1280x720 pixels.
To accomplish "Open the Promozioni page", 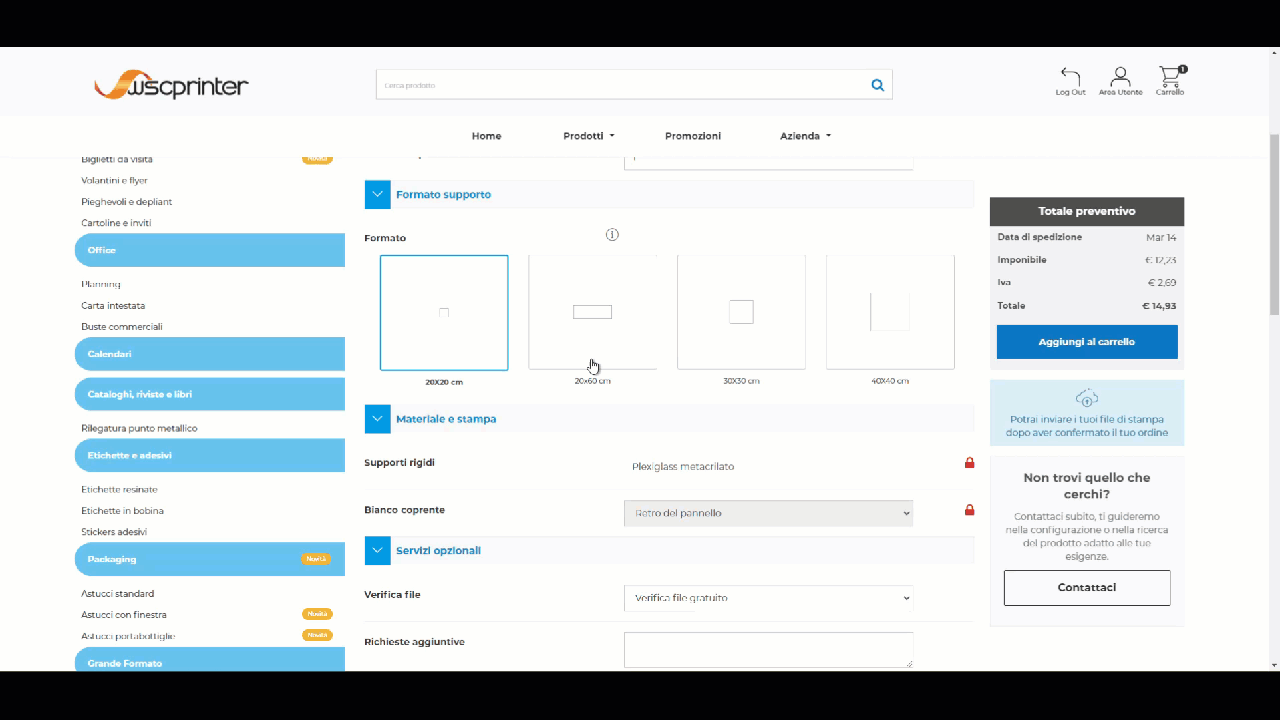I will click(693, 136).
